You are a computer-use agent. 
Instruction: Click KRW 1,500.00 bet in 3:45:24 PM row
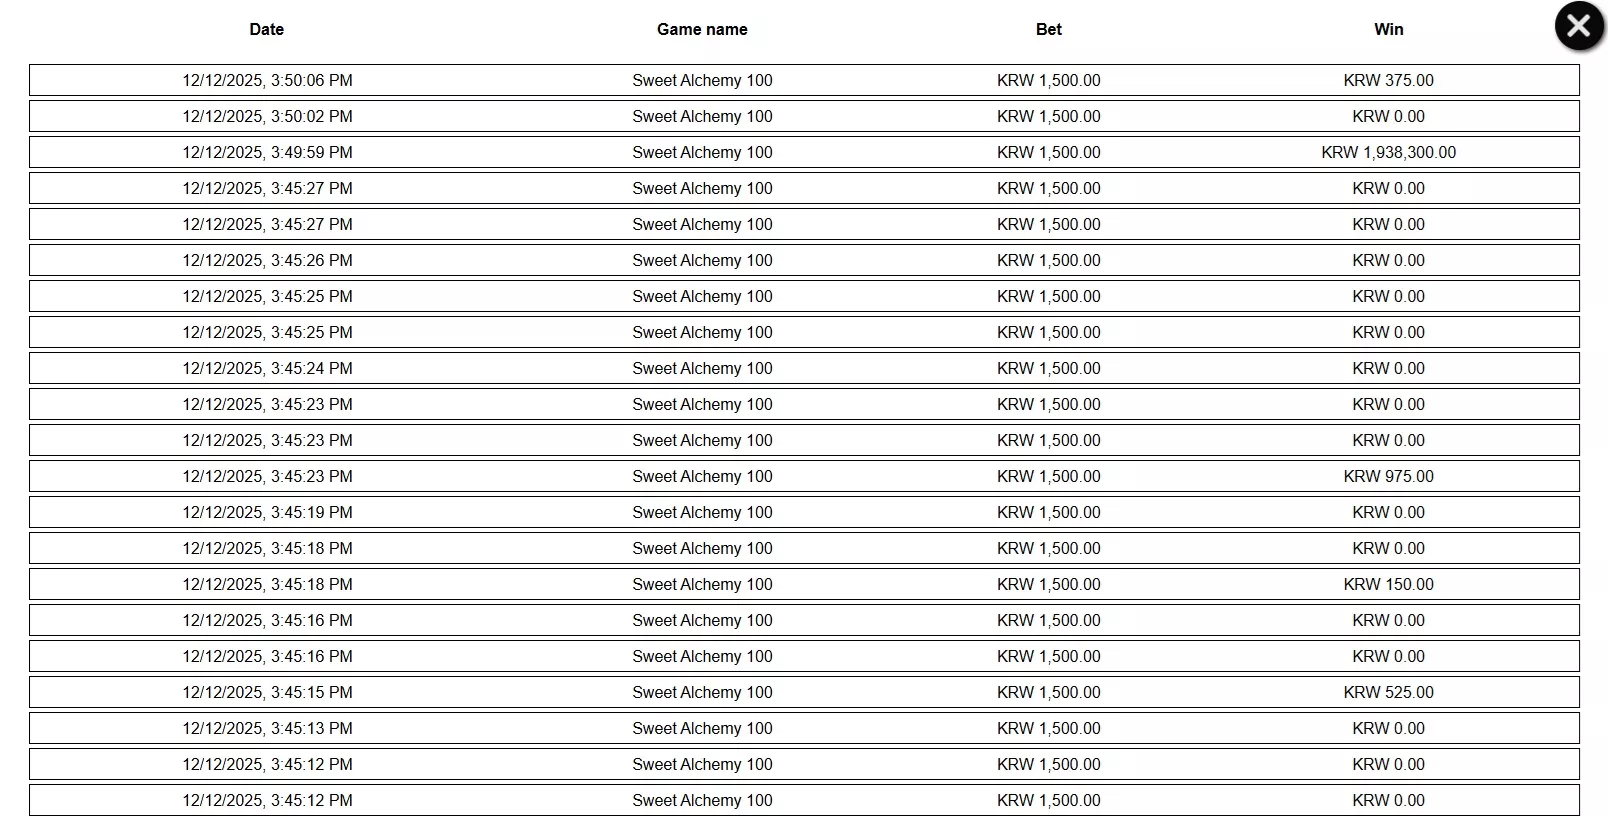(1049, 368)
